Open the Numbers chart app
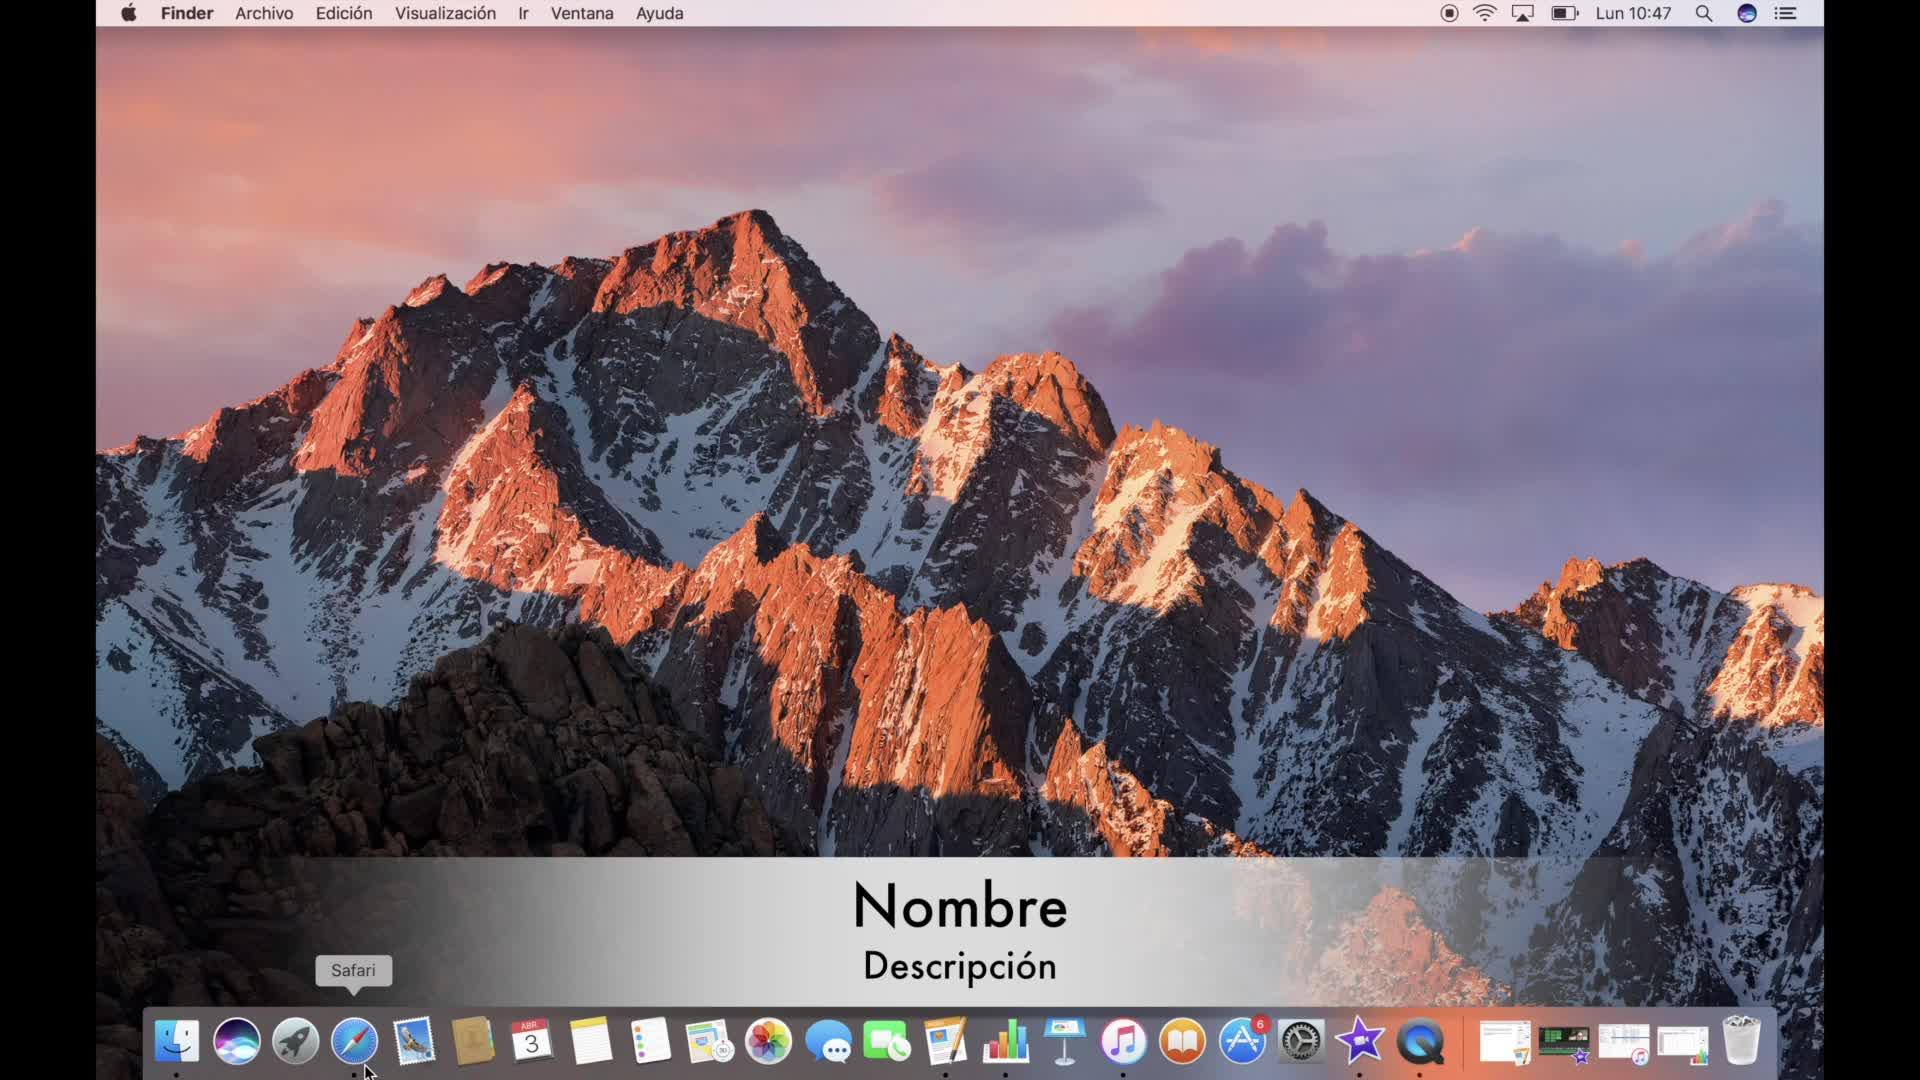Screen dimensions: 1920x1080 click(1005, 1041)
